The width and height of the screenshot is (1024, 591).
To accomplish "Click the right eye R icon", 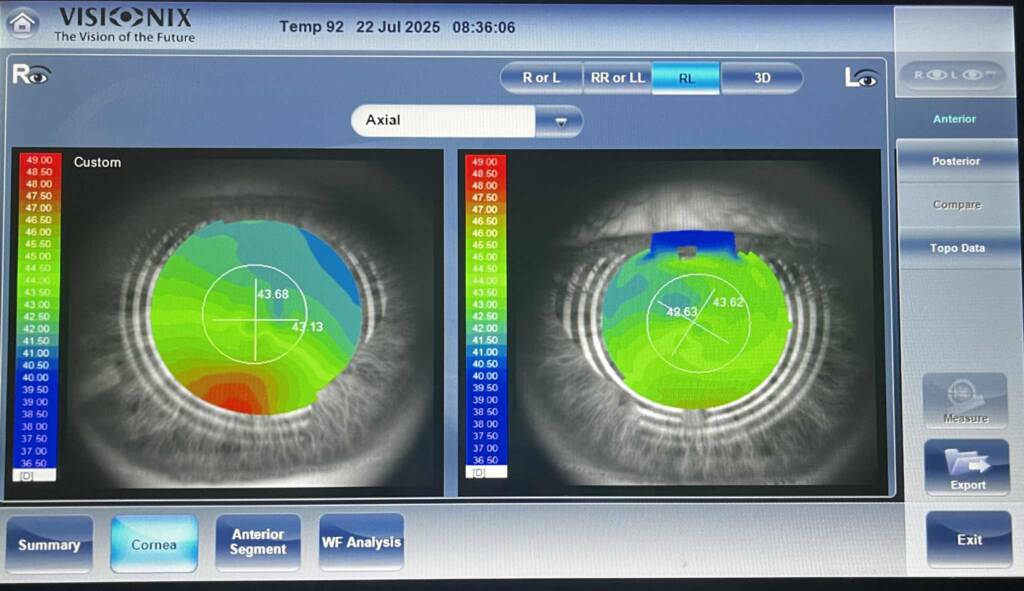I will tap(30, 74).
